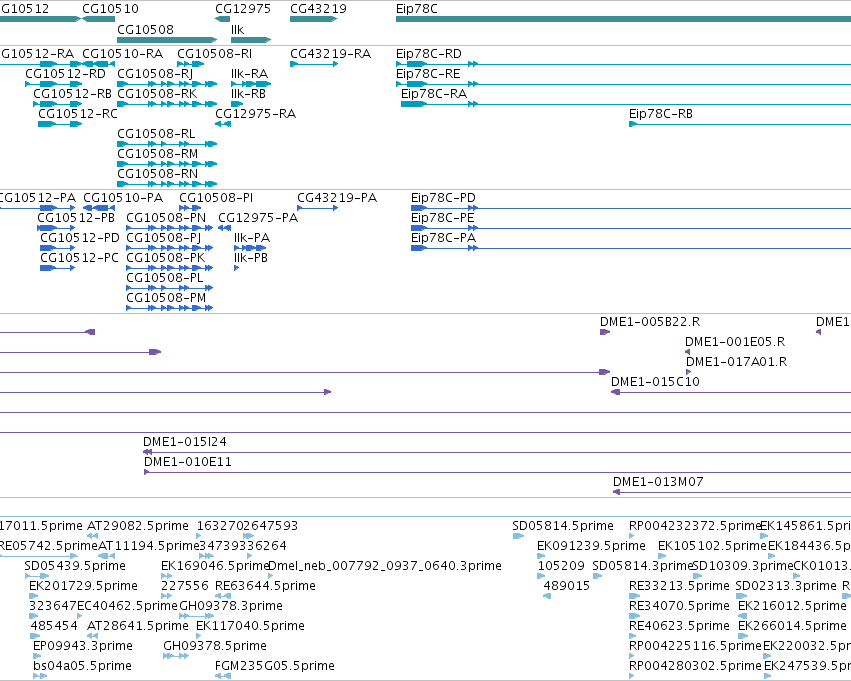
Task: Click transcript CG10512-RD label
Action: [x=65, y=74]
